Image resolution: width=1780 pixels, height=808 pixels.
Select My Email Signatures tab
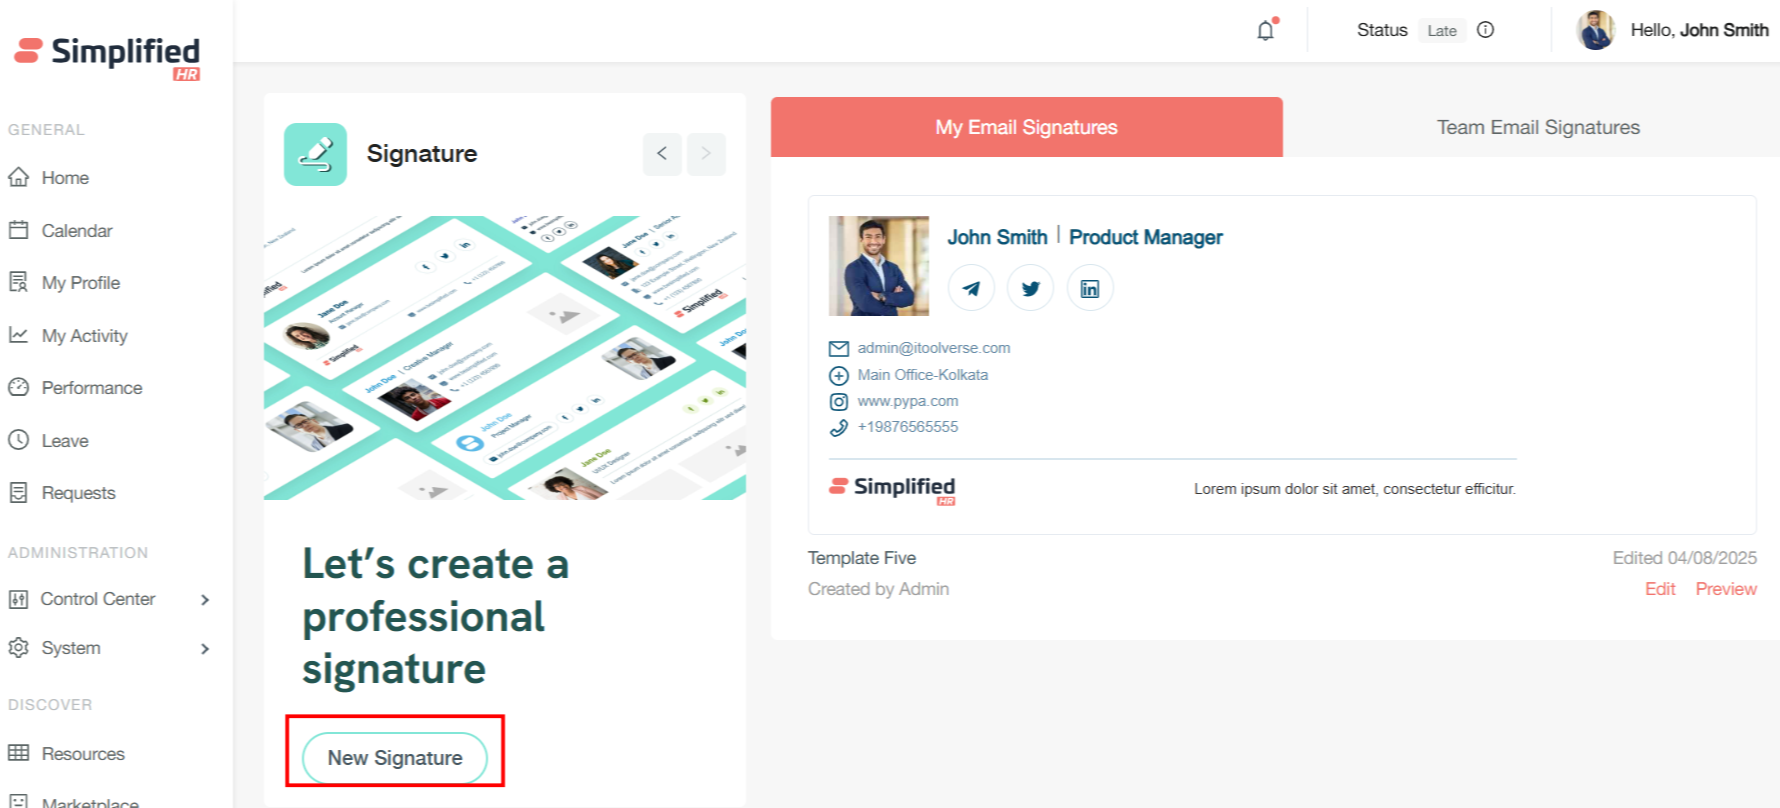tap(1026, 127)
